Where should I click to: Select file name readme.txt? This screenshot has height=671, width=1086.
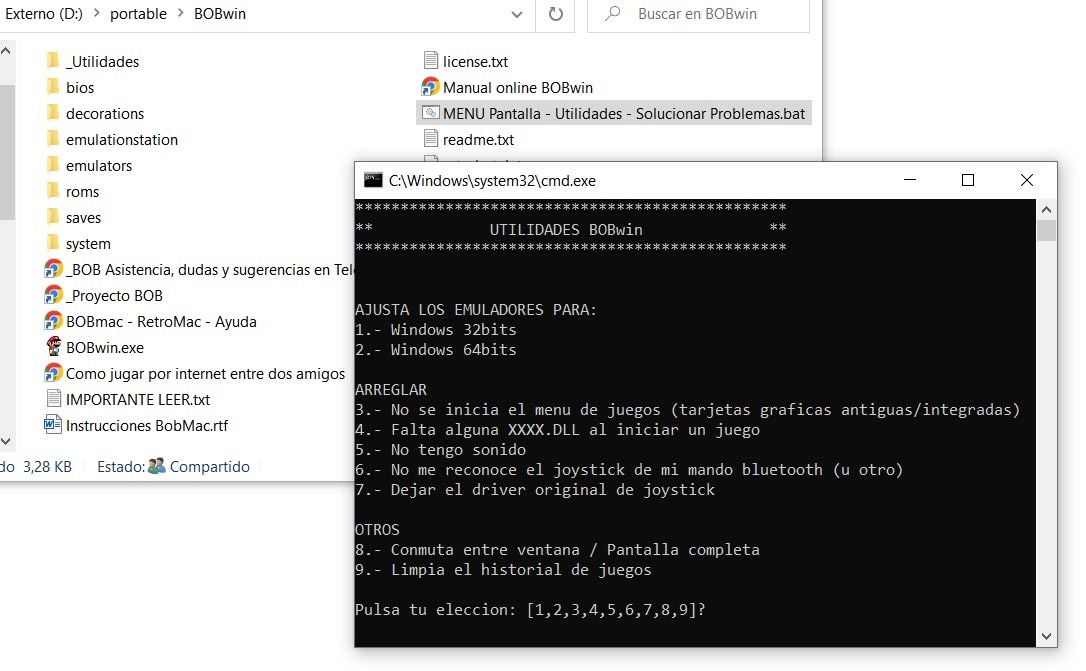(478, 140)
